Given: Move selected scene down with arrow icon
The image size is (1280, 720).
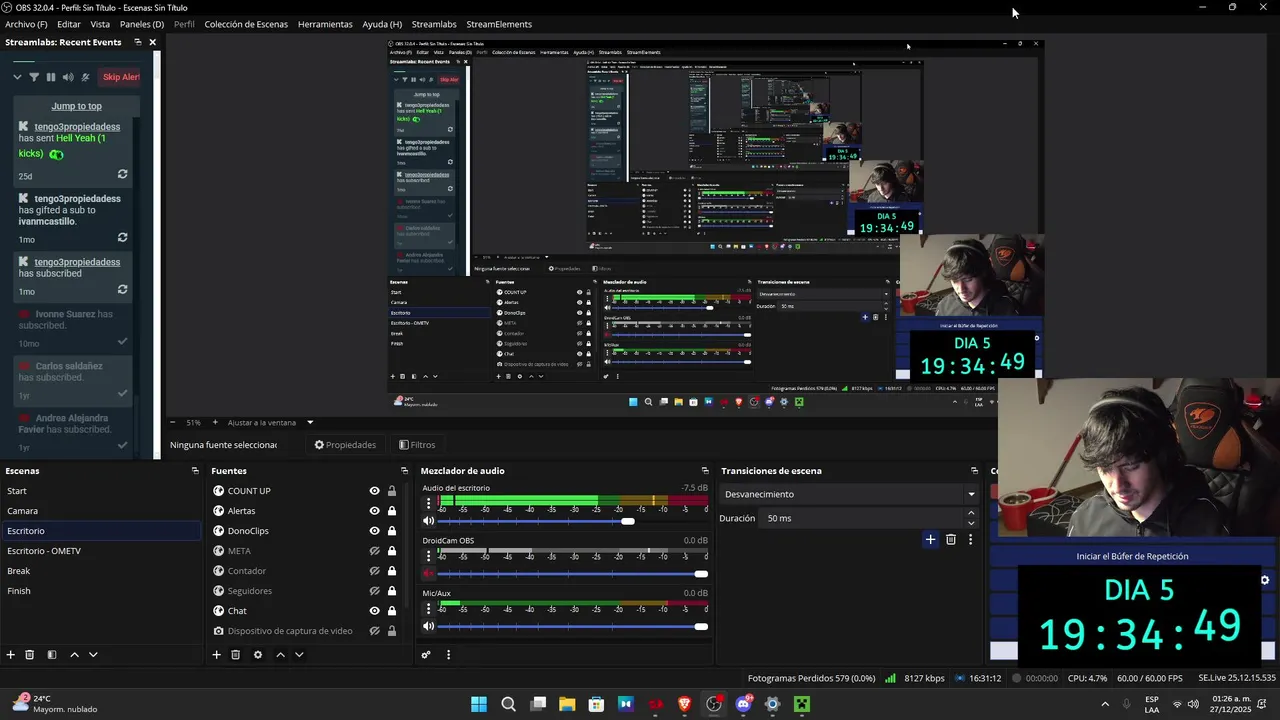Looking at the screenshot, I should tap(93, 655).
